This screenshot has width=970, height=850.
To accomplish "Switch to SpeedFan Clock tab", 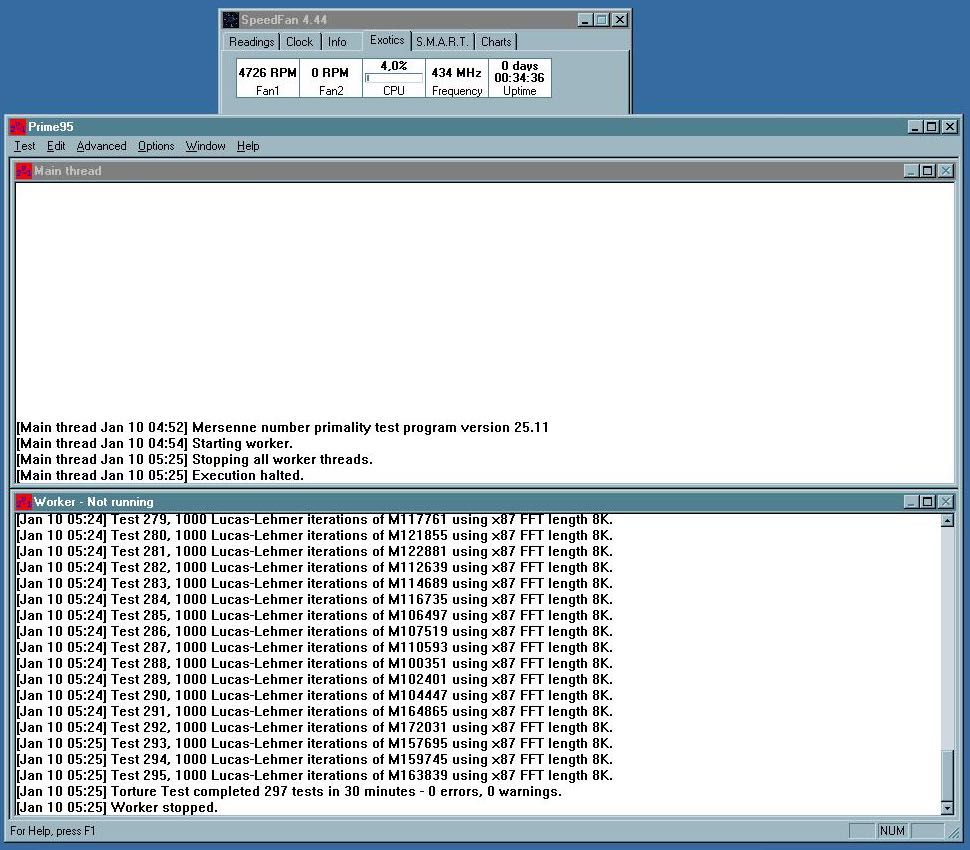I will [x=299, y=41].
